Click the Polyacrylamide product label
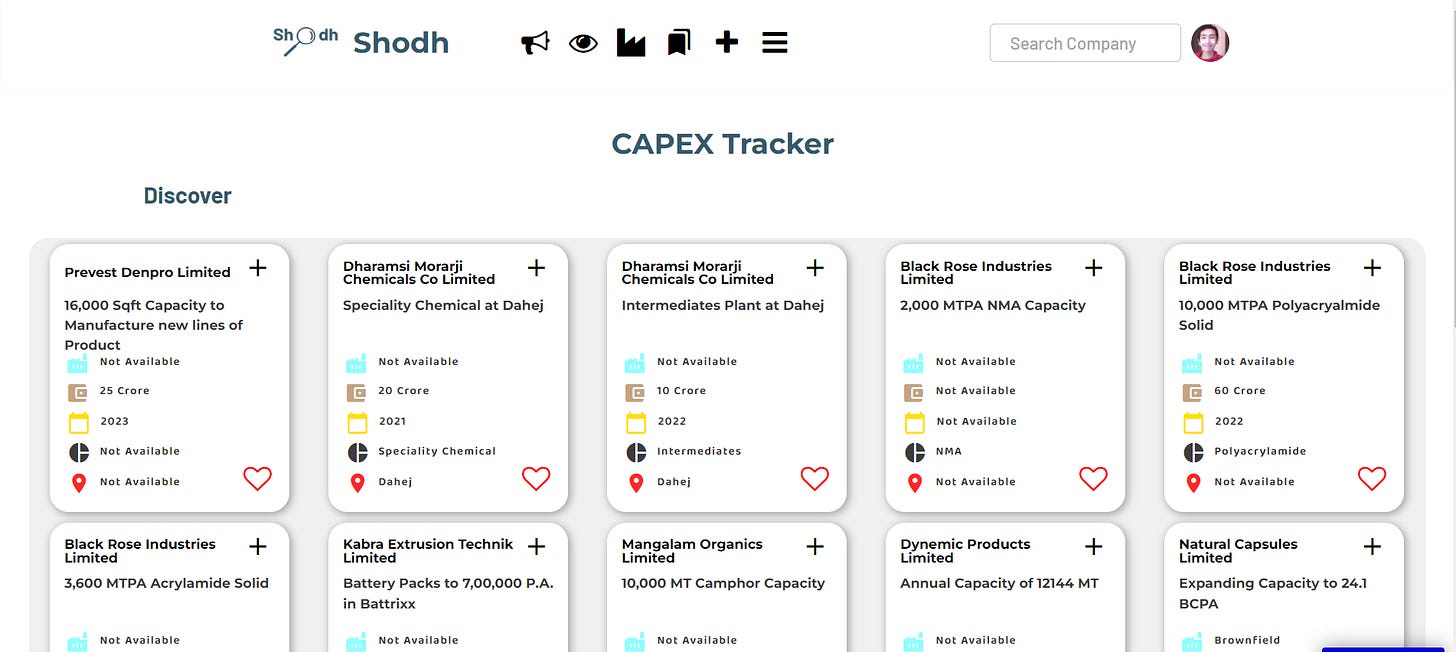This screenshot has width=1456, height=652. click(x=1260, y=451)
